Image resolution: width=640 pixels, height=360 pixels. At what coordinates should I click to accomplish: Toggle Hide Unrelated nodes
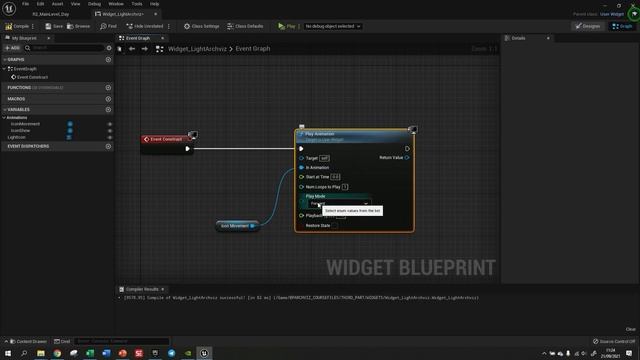pos(144,26)
